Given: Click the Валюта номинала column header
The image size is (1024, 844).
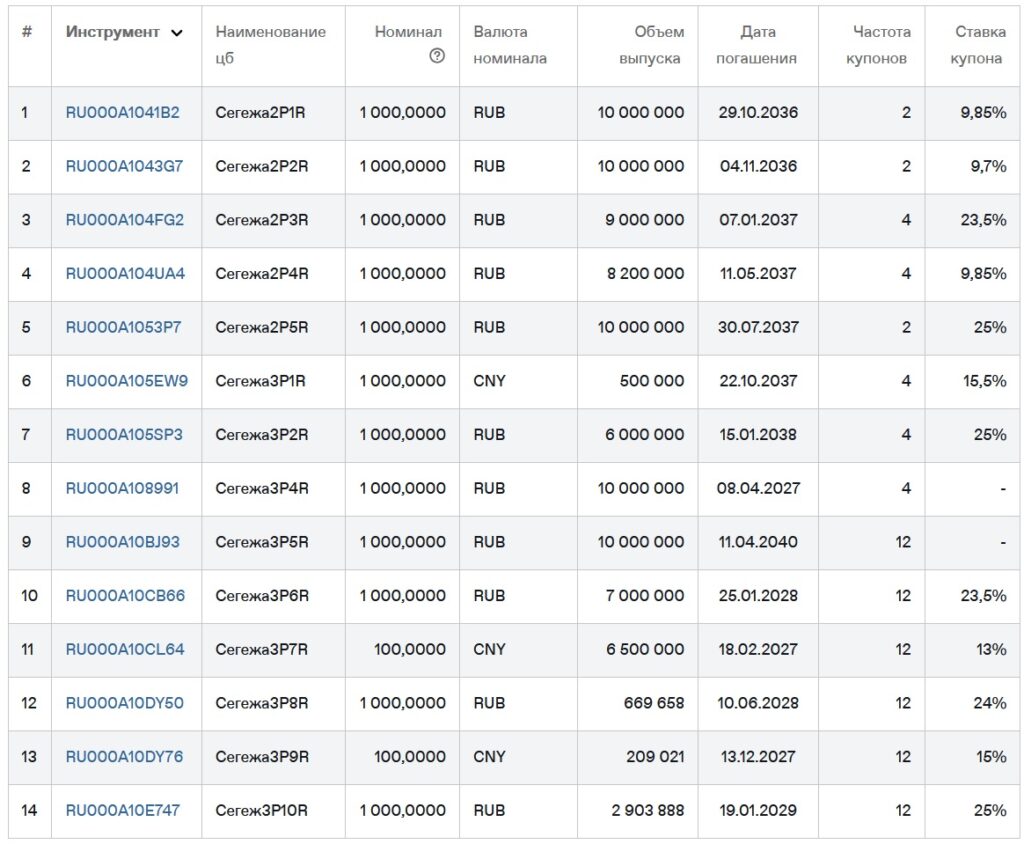Looking at the screenshot, I should pyautogui.click(x=510, y=45).
